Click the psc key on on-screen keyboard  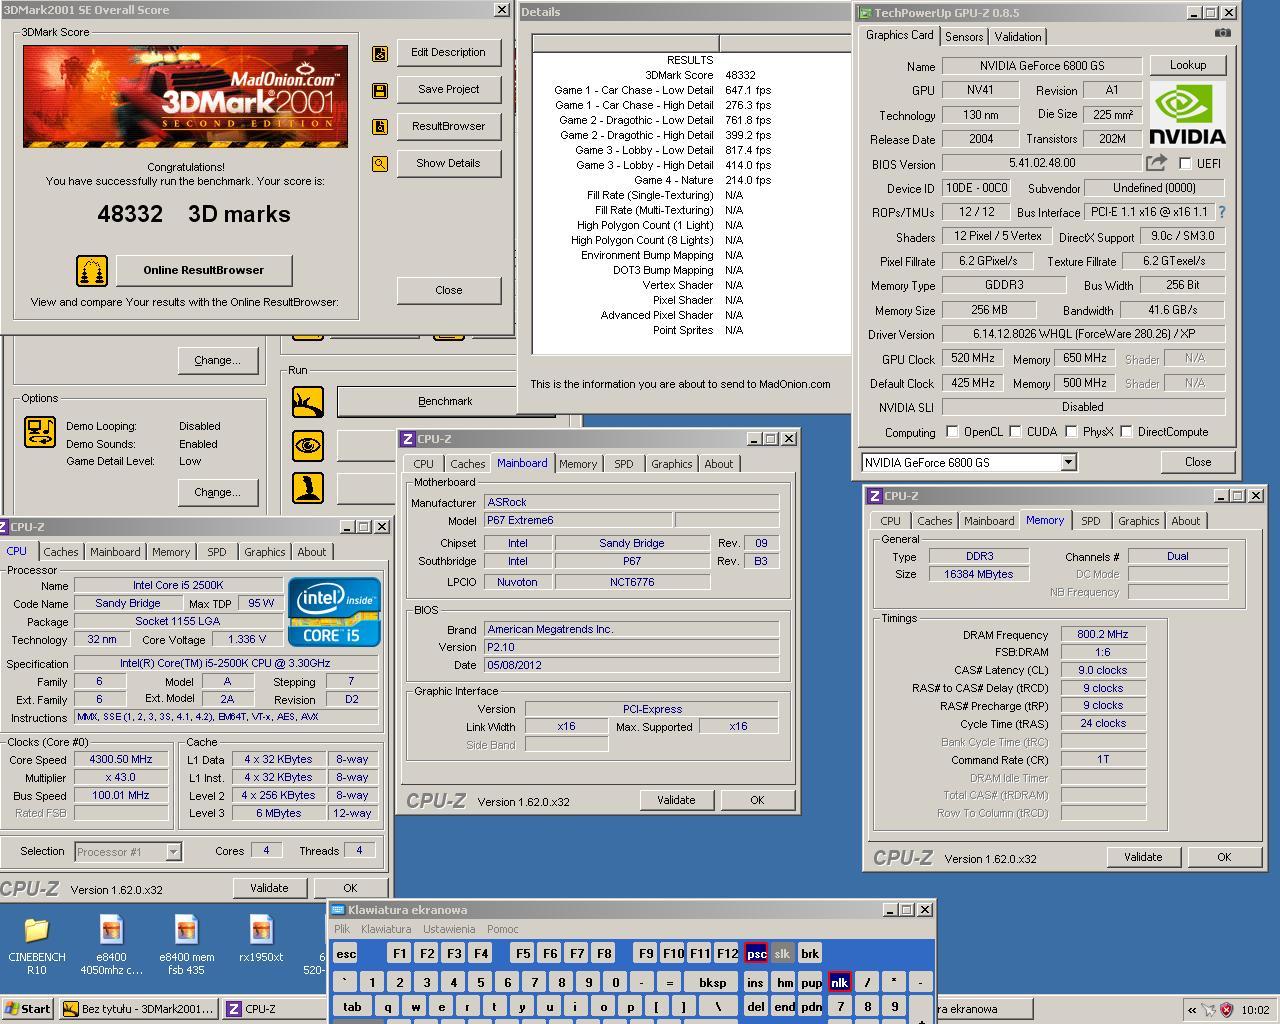[756, 953]
